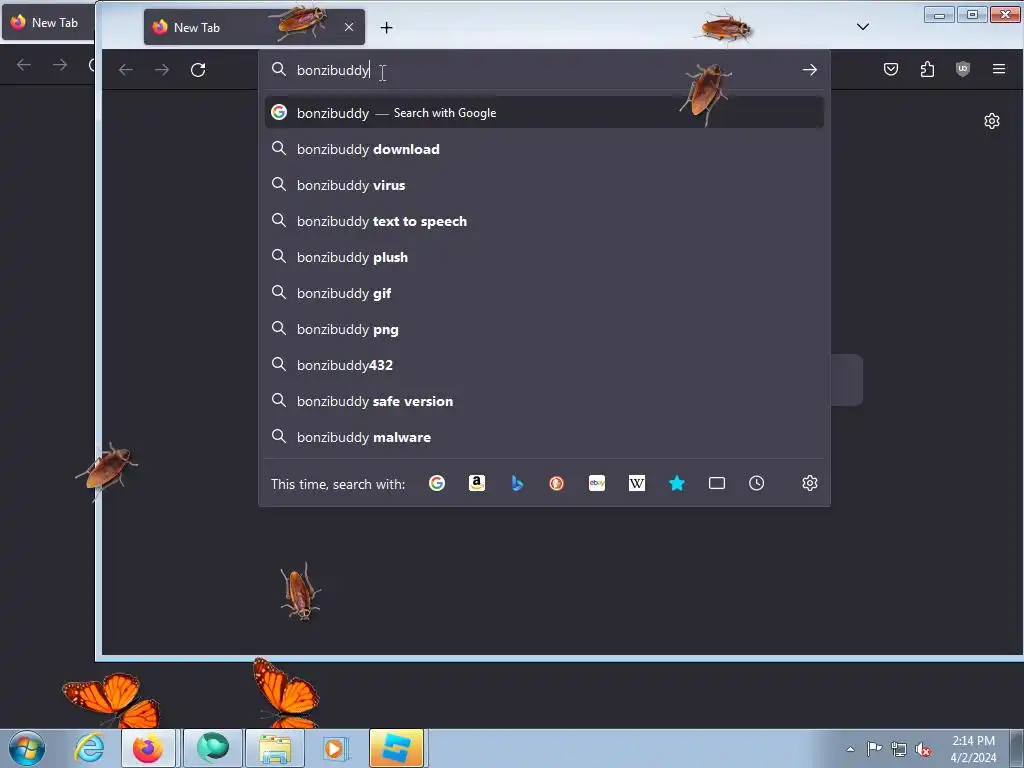Open Windows Explorer folder in taskbar

tap(275, 748)
